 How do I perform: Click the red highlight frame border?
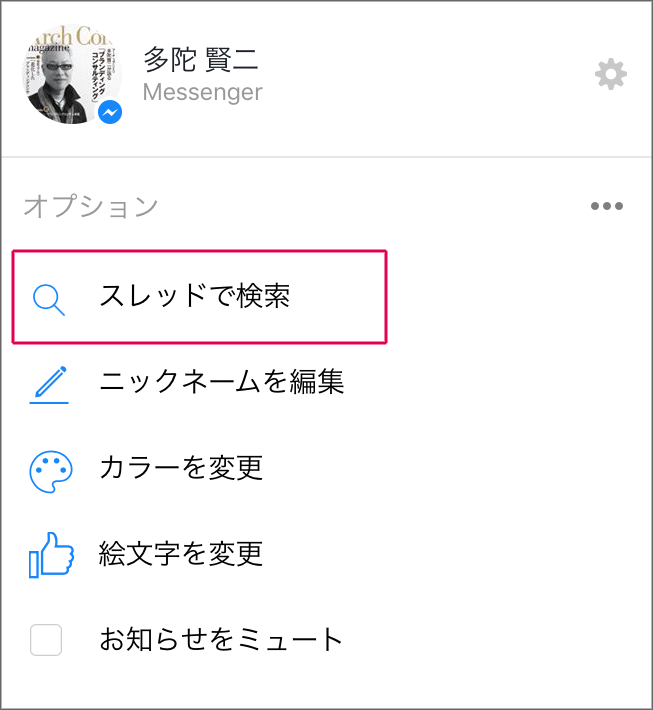tap(199, 251)
